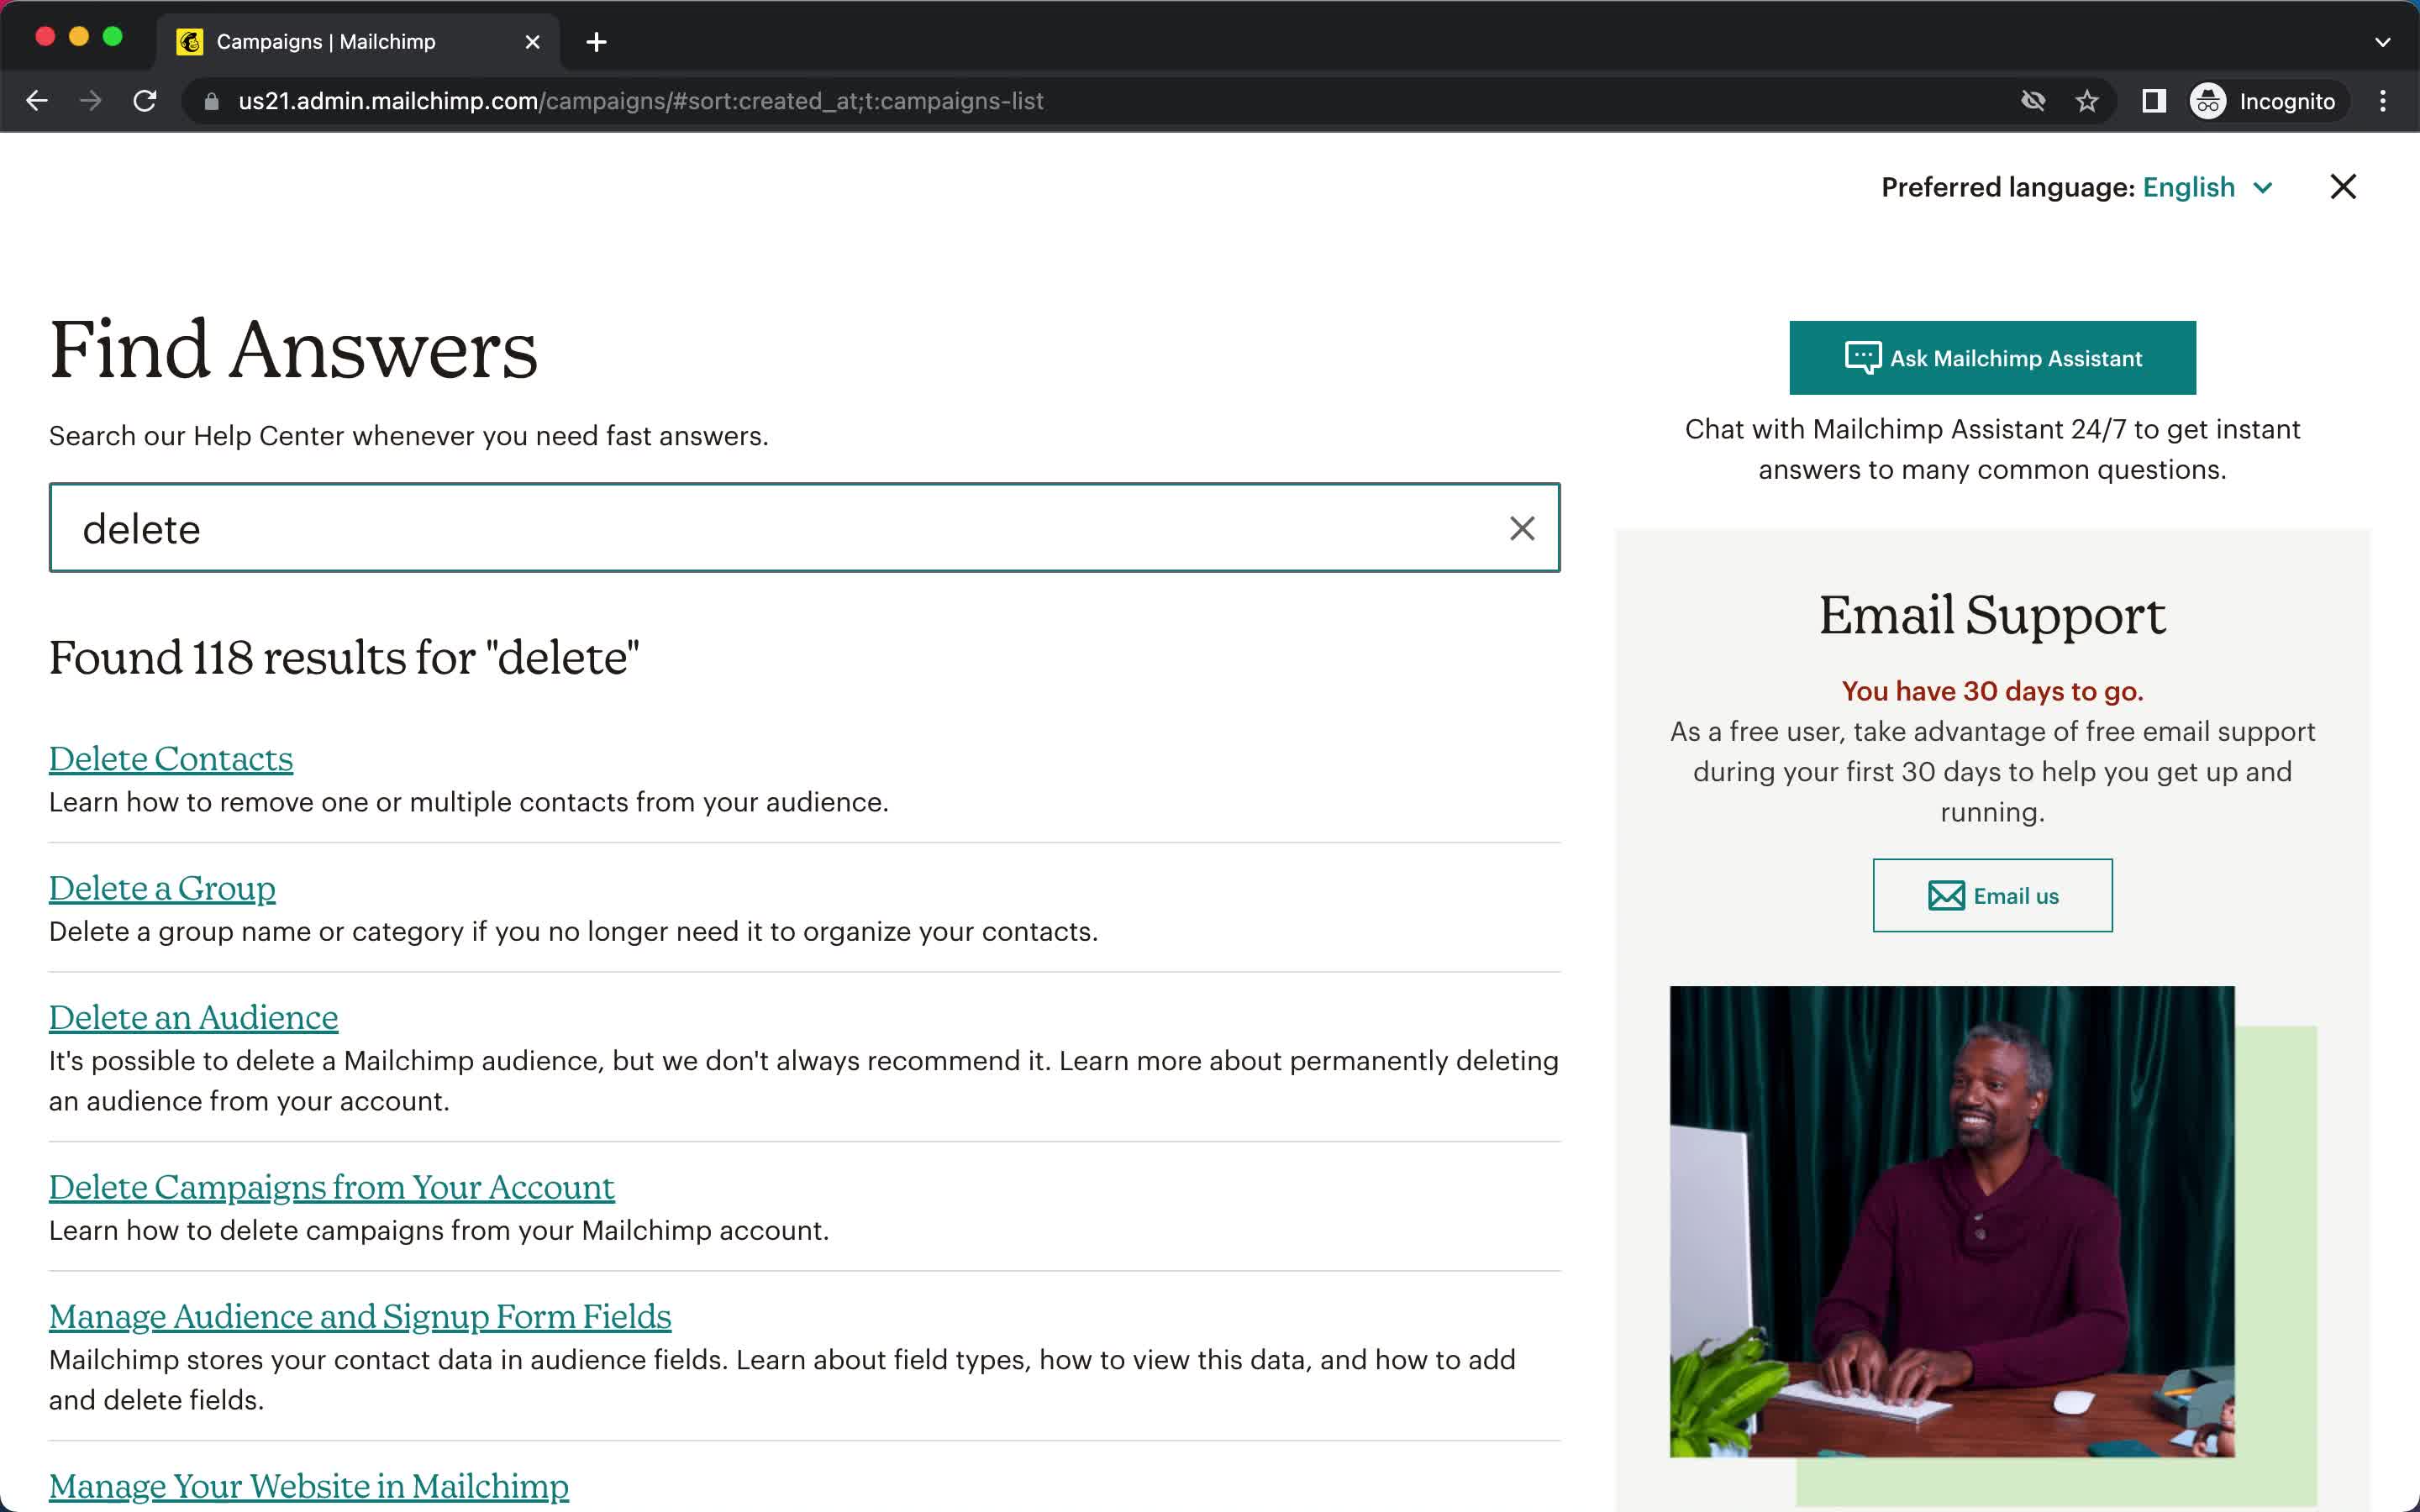Click the Email us button
The height and width of the screenshot is (1512, 2420).
point(1991,894)
